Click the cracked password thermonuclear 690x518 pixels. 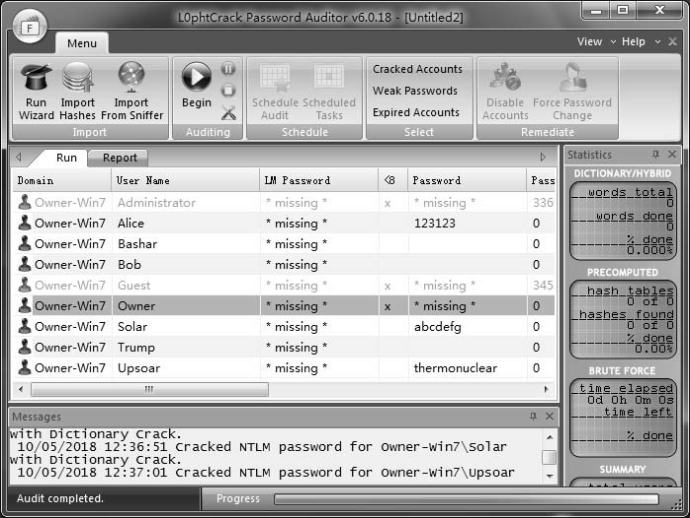click(x=455, y=368)
